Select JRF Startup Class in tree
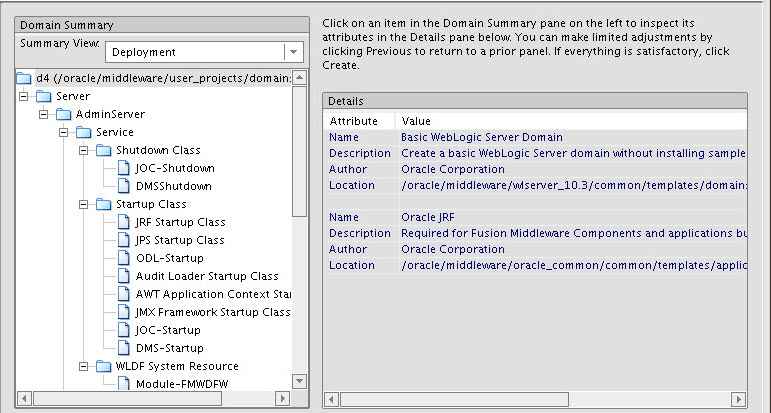Screen dimensions: 771x413 coord(180,222)
